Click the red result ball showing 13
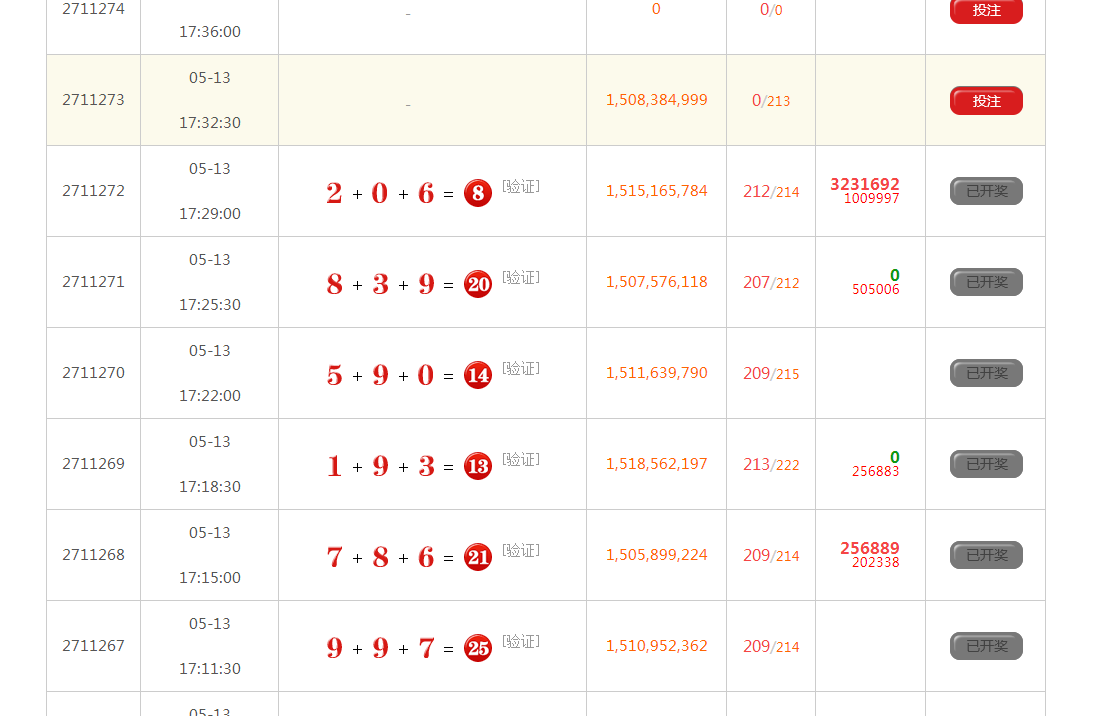1114x716 pixels. click(x=478, y=466)
